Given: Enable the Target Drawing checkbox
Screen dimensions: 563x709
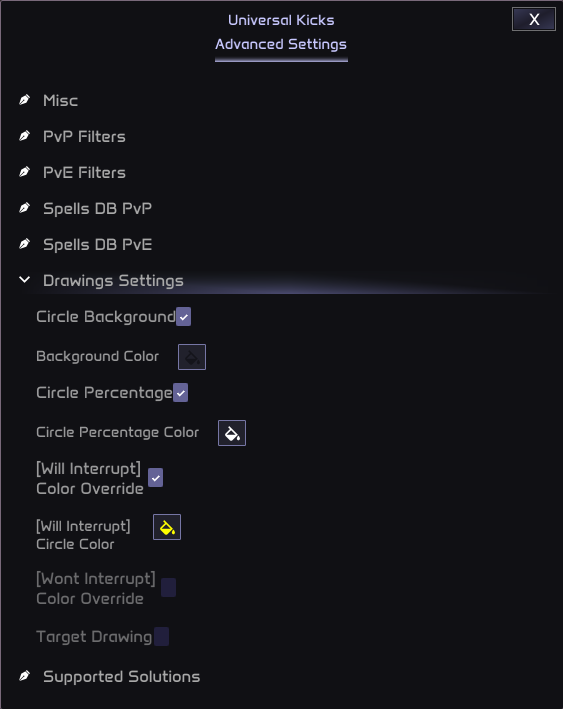Looking at the screenshot, I should pyautogui.click(x=161, y=637).
